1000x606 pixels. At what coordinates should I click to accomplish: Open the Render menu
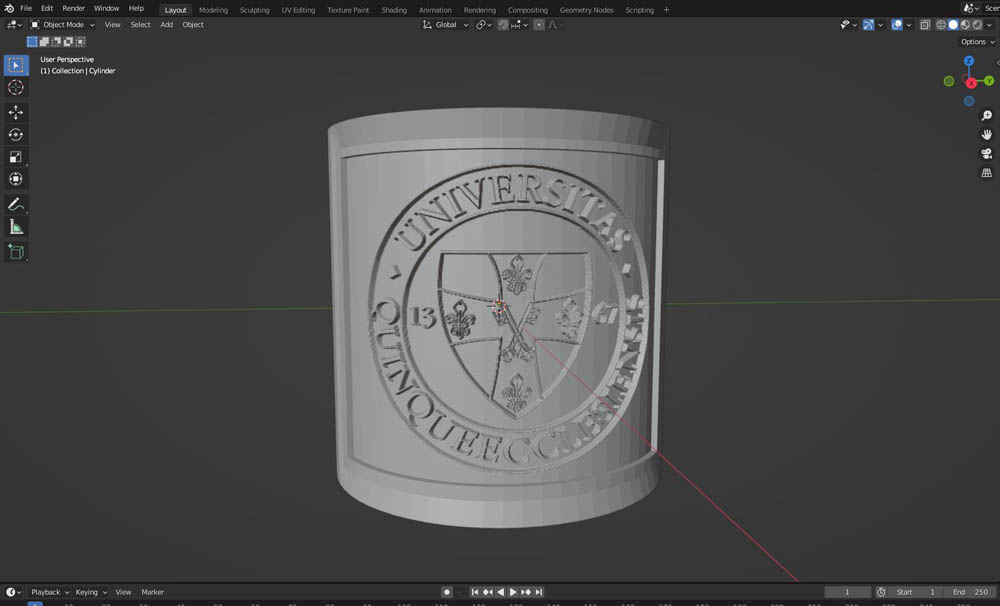pyautogui.click(x=73, y=8)
